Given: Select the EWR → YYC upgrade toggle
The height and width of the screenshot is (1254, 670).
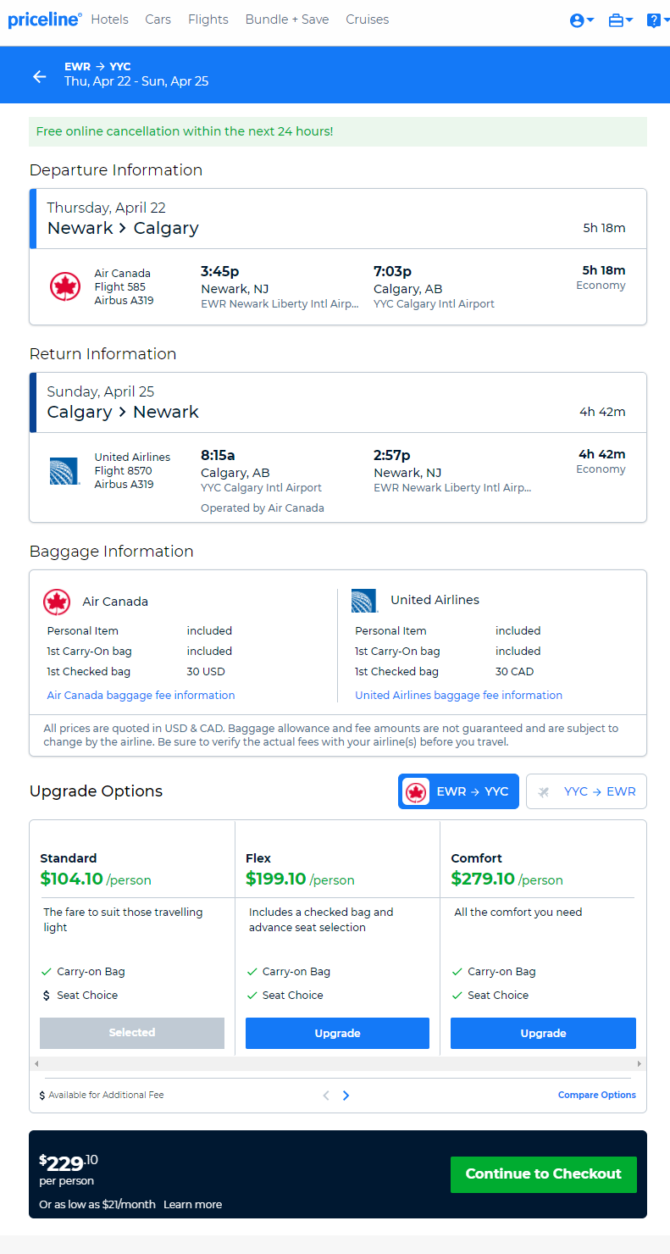Looking at the screenshot, I should (x=458, y=791).
